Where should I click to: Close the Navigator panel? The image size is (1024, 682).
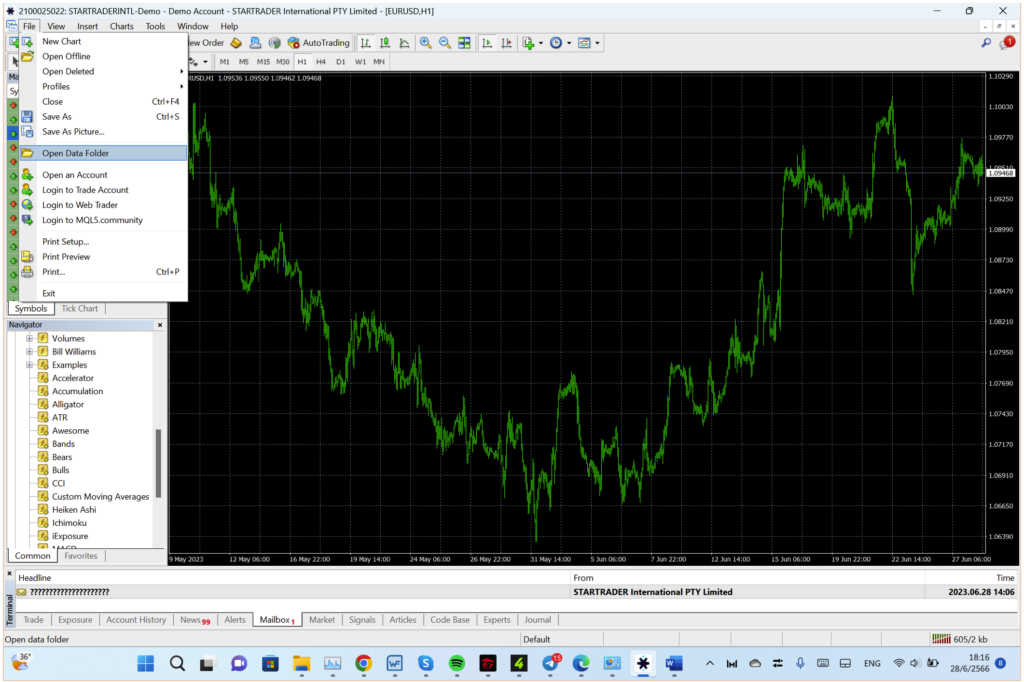pyautogui.click(x=160, y=325)
